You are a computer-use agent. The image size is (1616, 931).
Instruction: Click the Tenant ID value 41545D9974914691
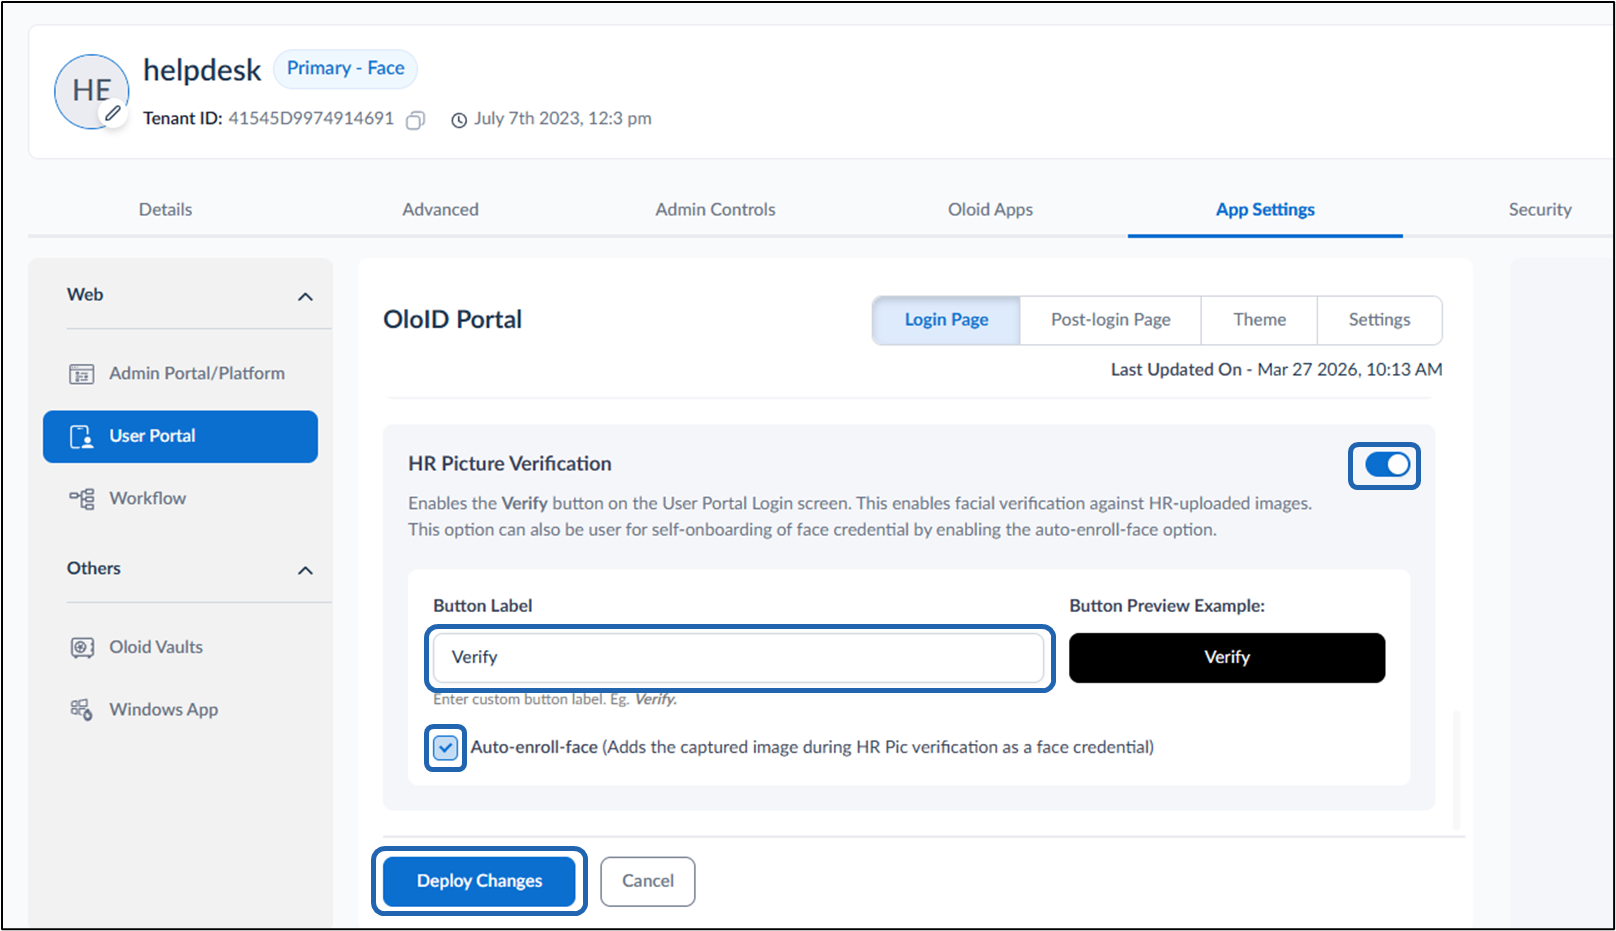click(x=311, y=119)
